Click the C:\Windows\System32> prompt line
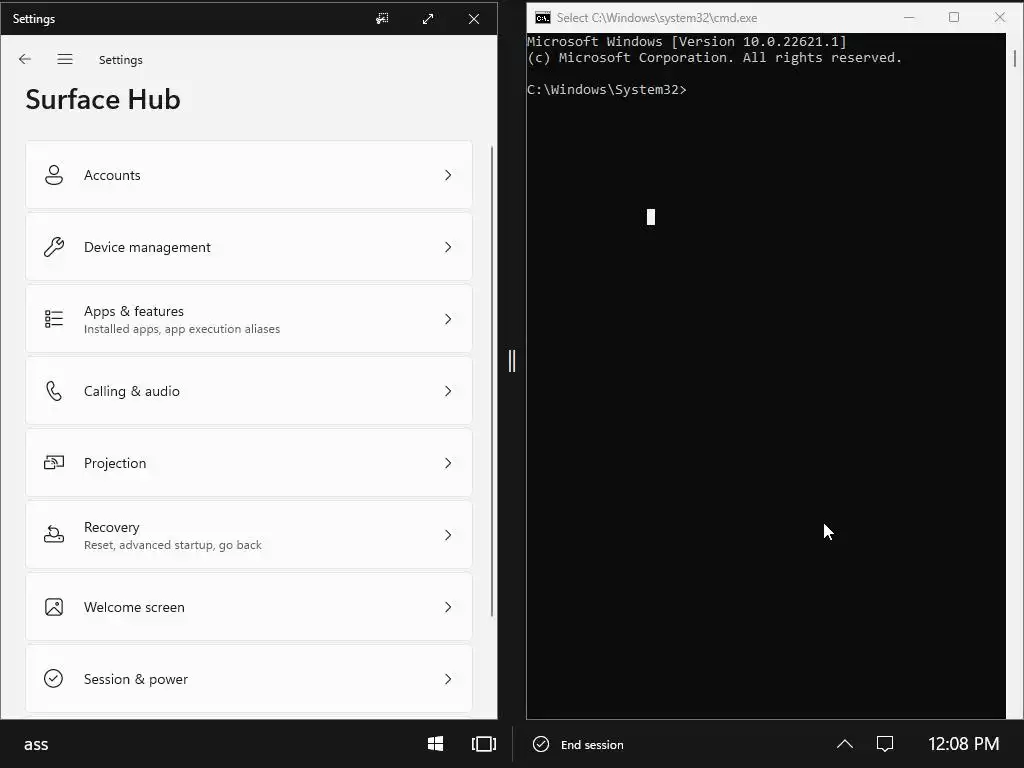1024x768 pixels. [607, 89]
